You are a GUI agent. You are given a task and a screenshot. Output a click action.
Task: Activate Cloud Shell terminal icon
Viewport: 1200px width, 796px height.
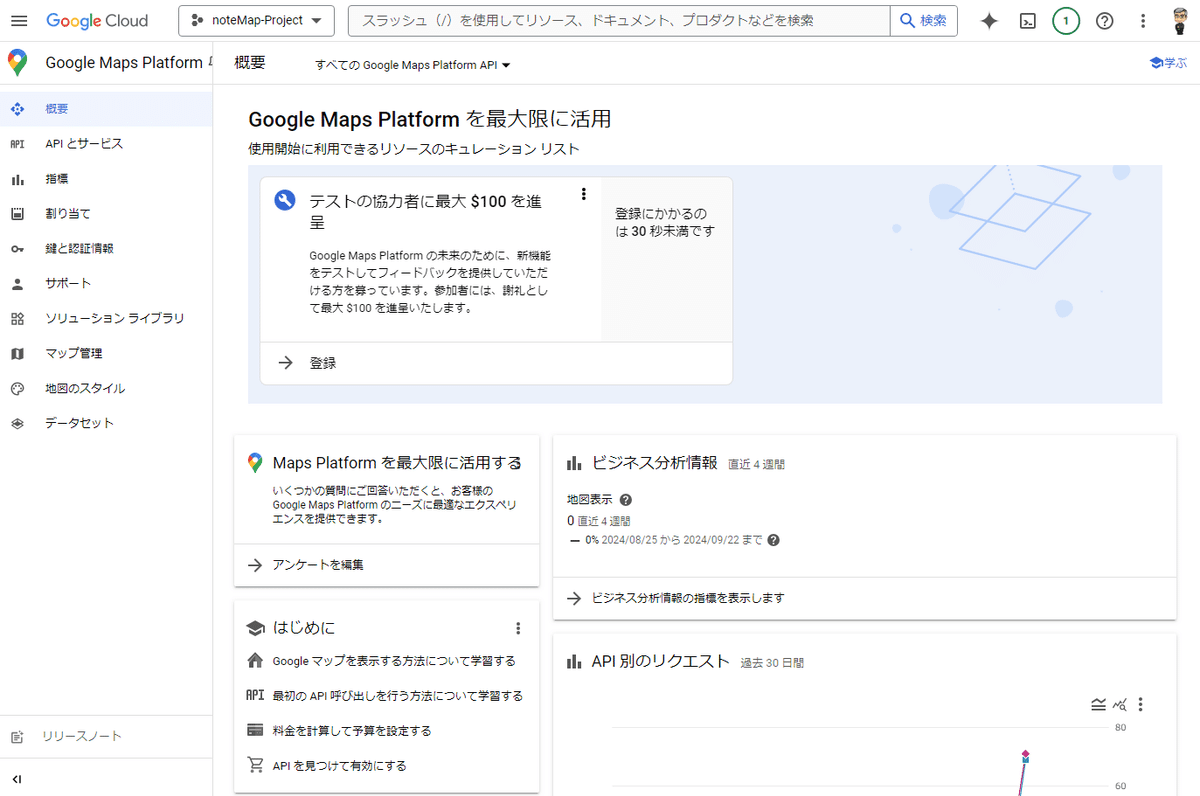coord(1027,21)
